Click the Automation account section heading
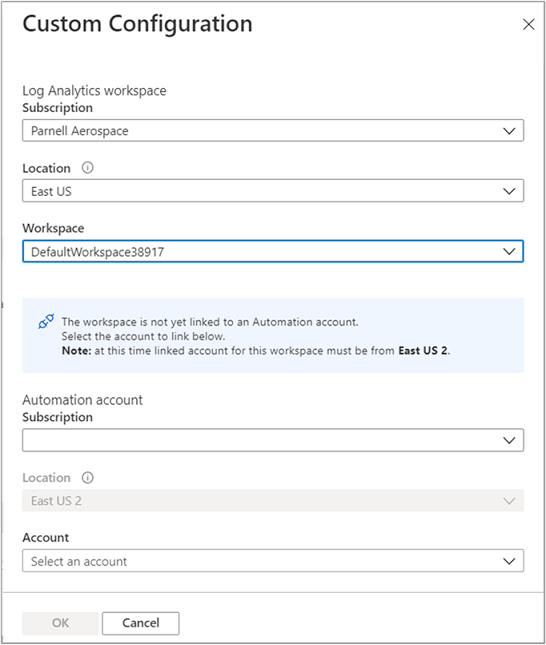 click(x=82, y=400)
